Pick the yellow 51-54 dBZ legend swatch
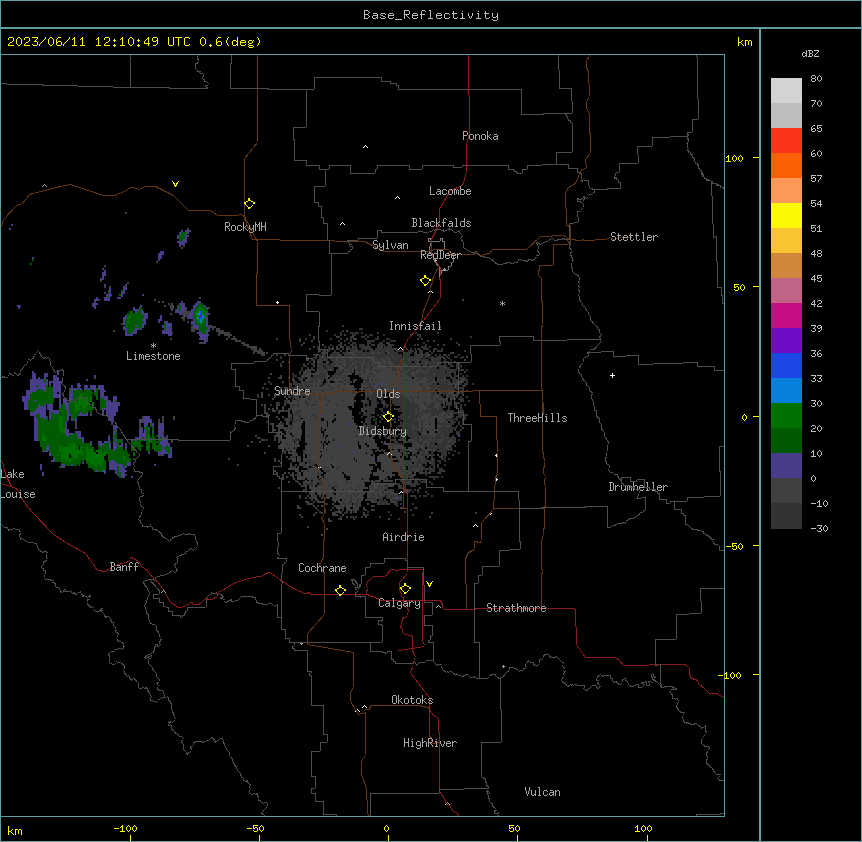862x842 pixels. pos(786,215)
